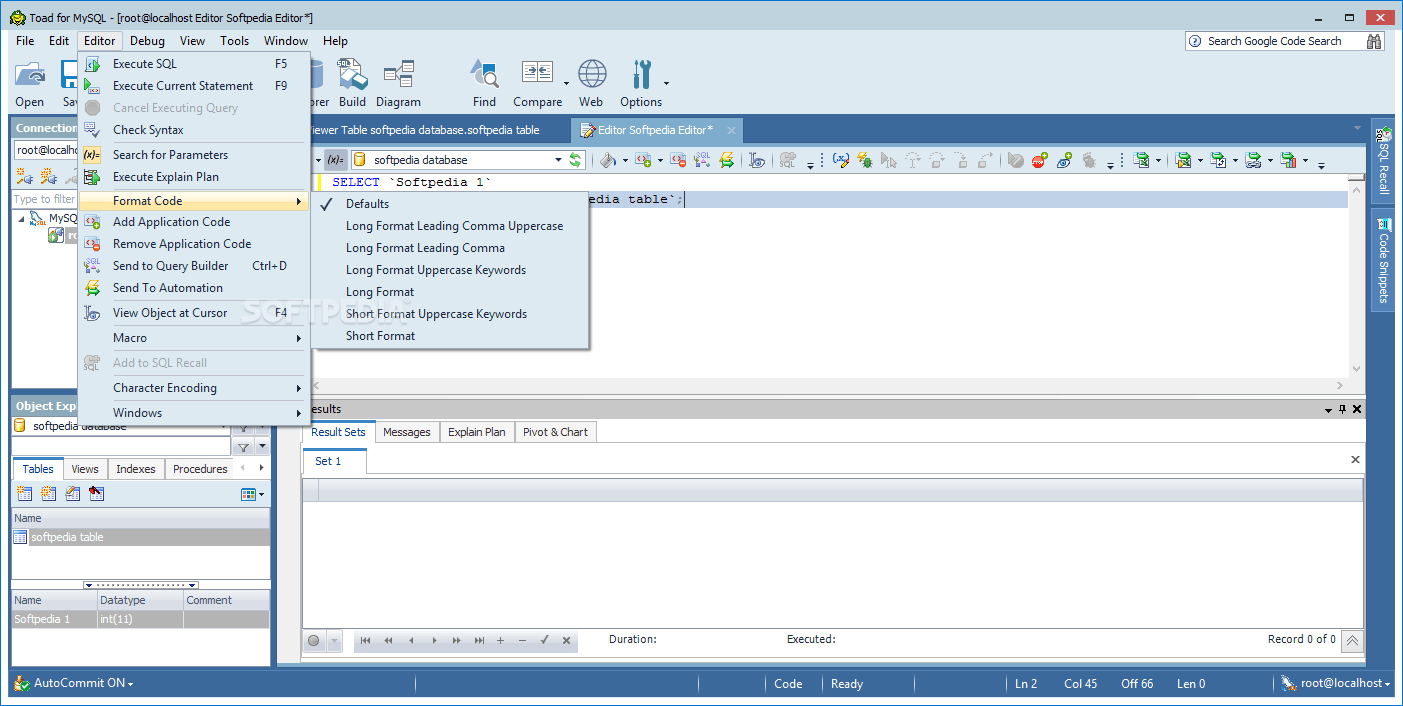Open the Diagram tool
This screenshot has width=1403, height=706.
(x=398, y=82)
